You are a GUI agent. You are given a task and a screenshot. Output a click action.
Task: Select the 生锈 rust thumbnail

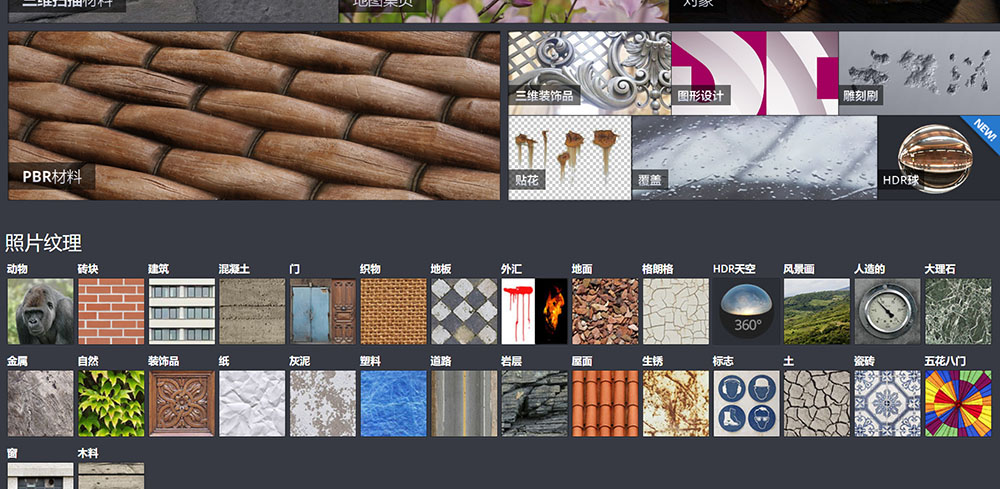click(676, 404)
